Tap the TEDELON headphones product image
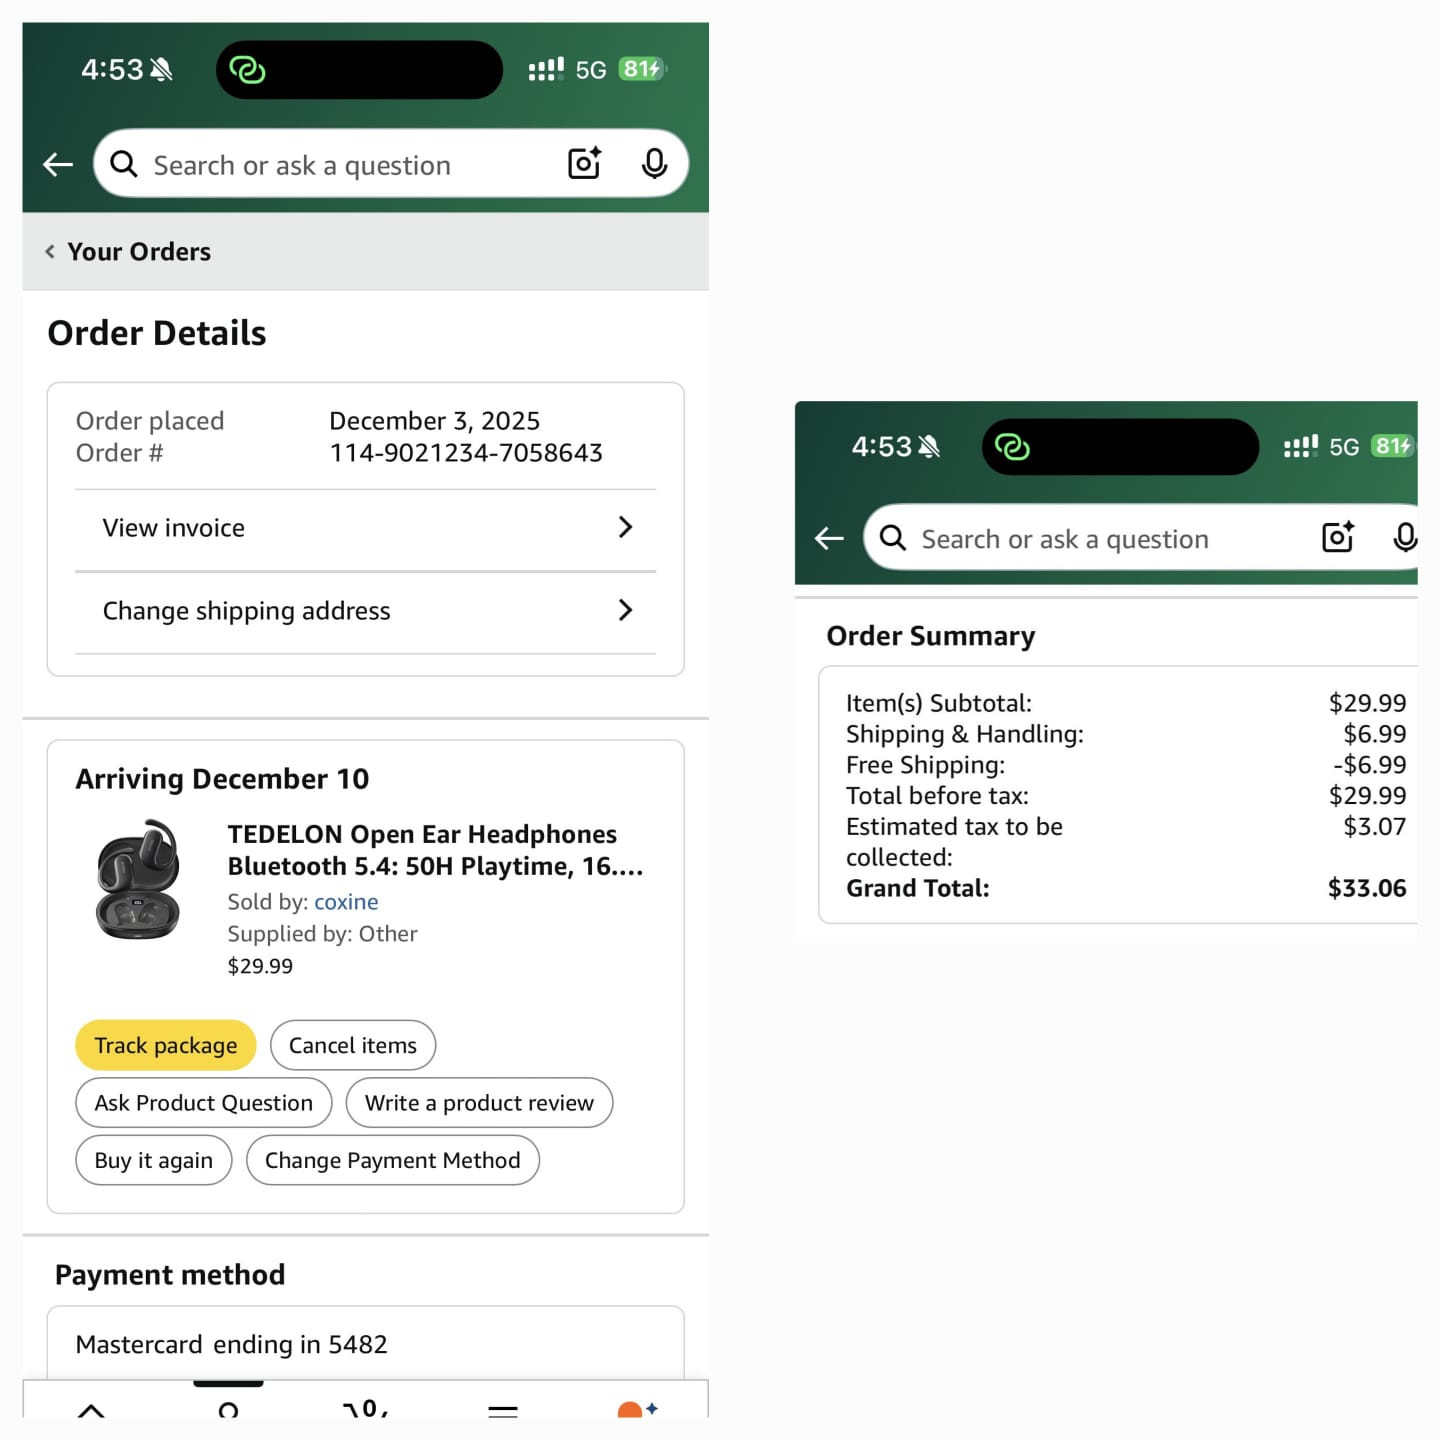 (x=138, y=880)
